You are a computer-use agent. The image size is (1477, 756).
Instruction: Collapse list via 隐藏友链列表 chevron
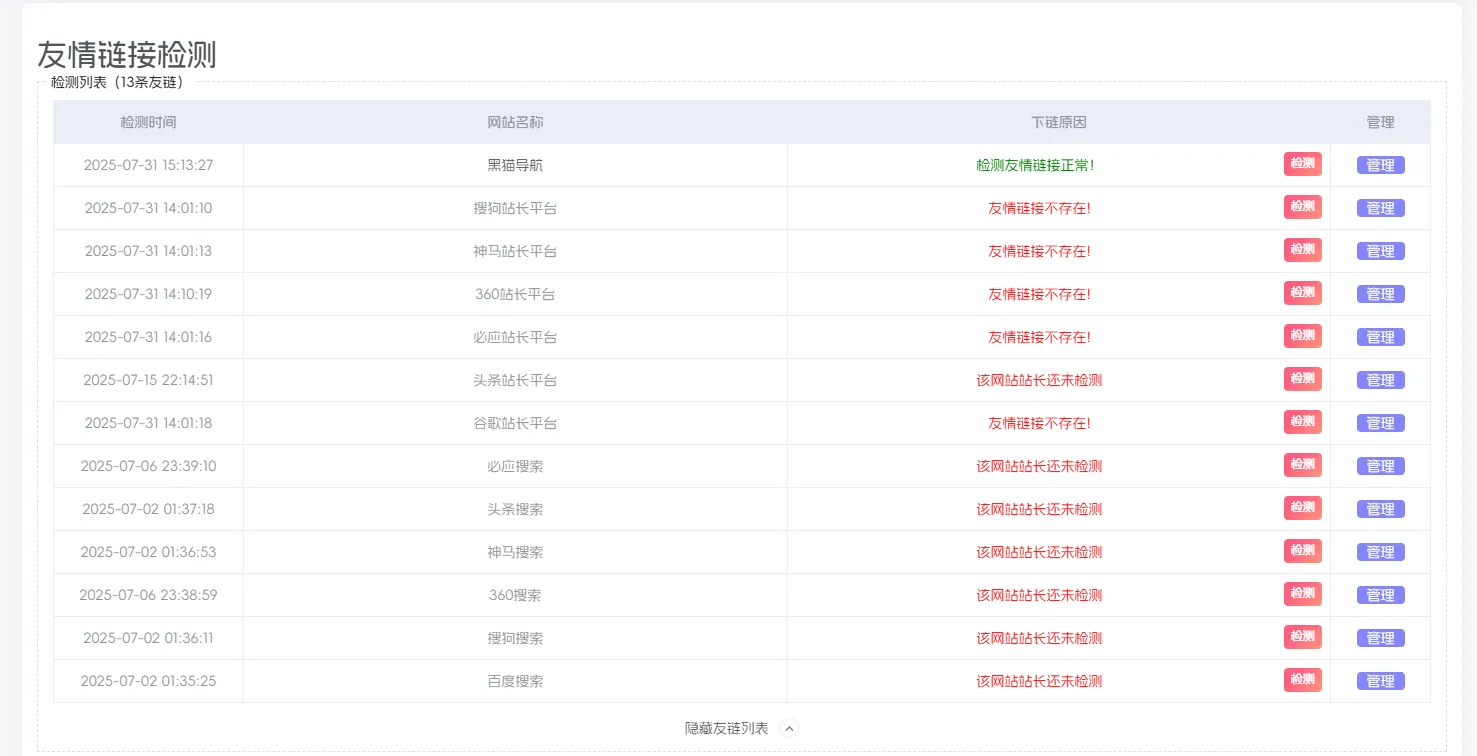pos(789,728)
